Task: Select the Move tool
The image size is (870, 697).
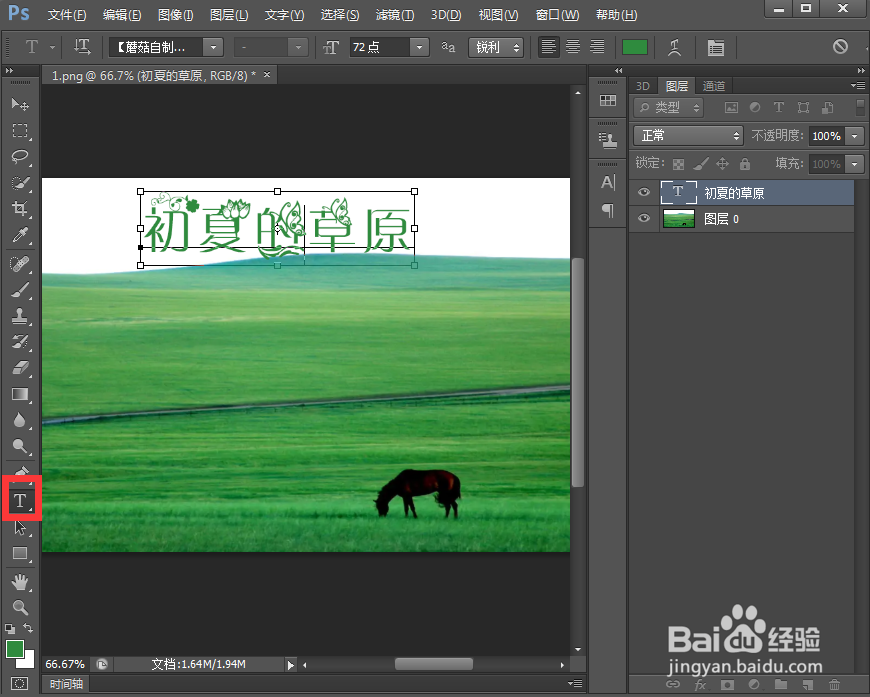Action: point(21,104)
